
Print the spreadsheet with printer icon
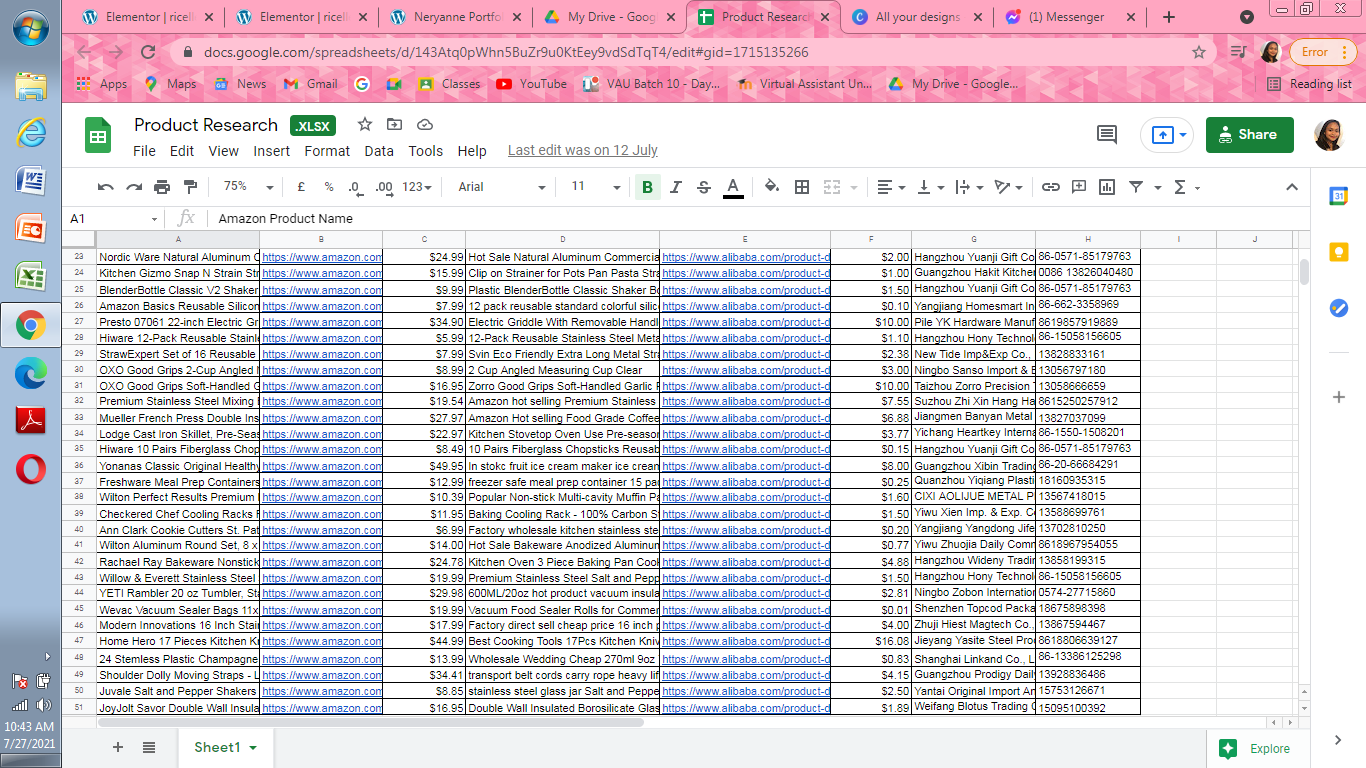click(x=162, y=187)
